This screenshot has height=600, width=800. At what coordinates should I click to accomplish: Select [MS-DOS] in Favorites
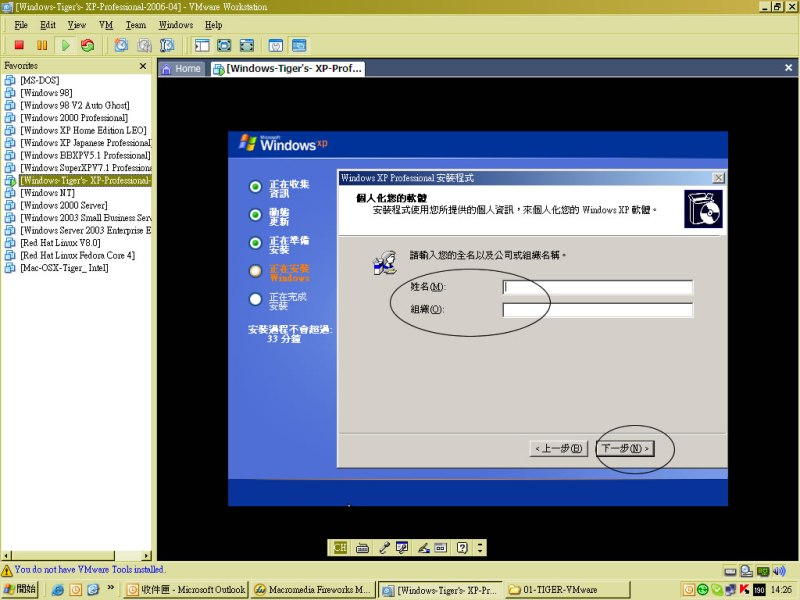point(40,80)
